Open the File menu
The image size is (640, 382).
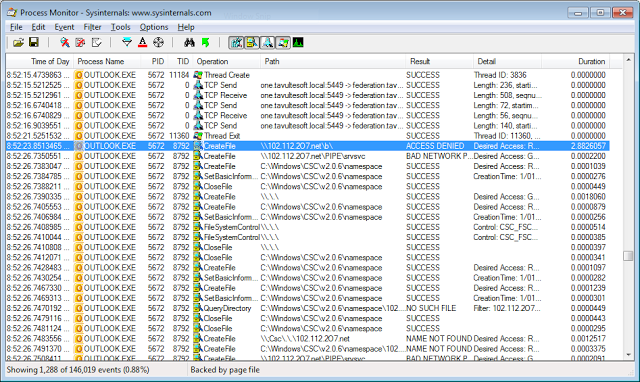(16, 27)
